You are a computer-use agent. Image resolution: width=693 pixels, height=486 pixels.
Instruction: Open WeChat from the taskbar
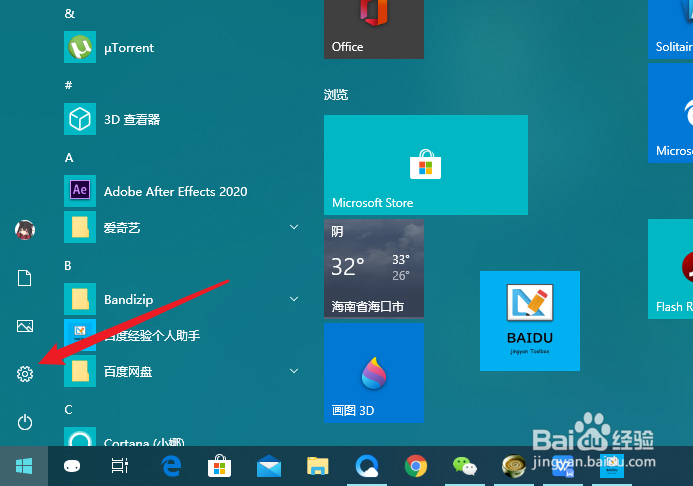465,466
